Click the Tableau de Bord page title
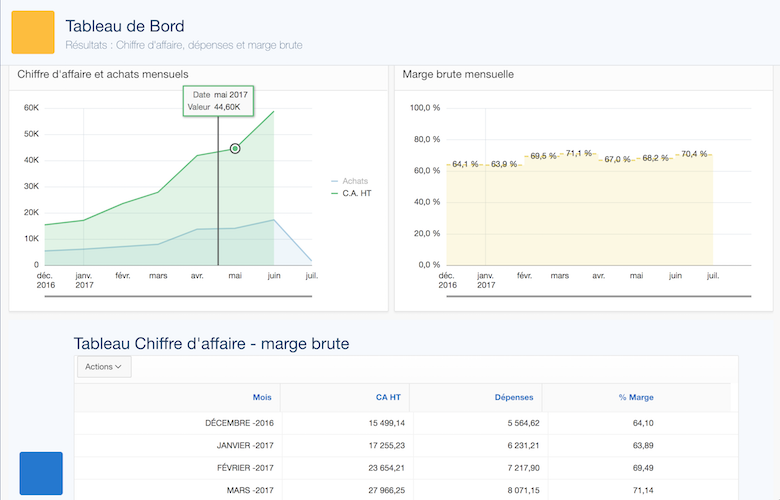The image size is (780, 500). (124, 25)
